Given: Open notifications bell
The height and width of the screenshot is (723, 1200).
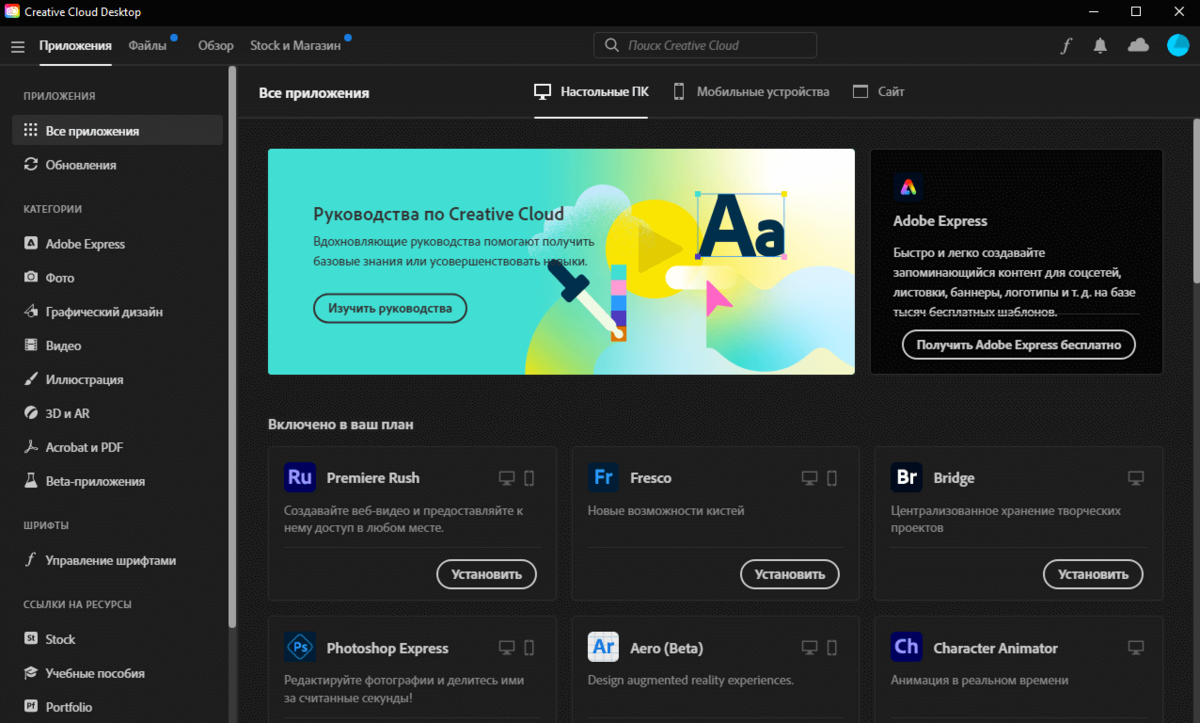Looking at the screenshot, I should click(x=1101, y=46).
